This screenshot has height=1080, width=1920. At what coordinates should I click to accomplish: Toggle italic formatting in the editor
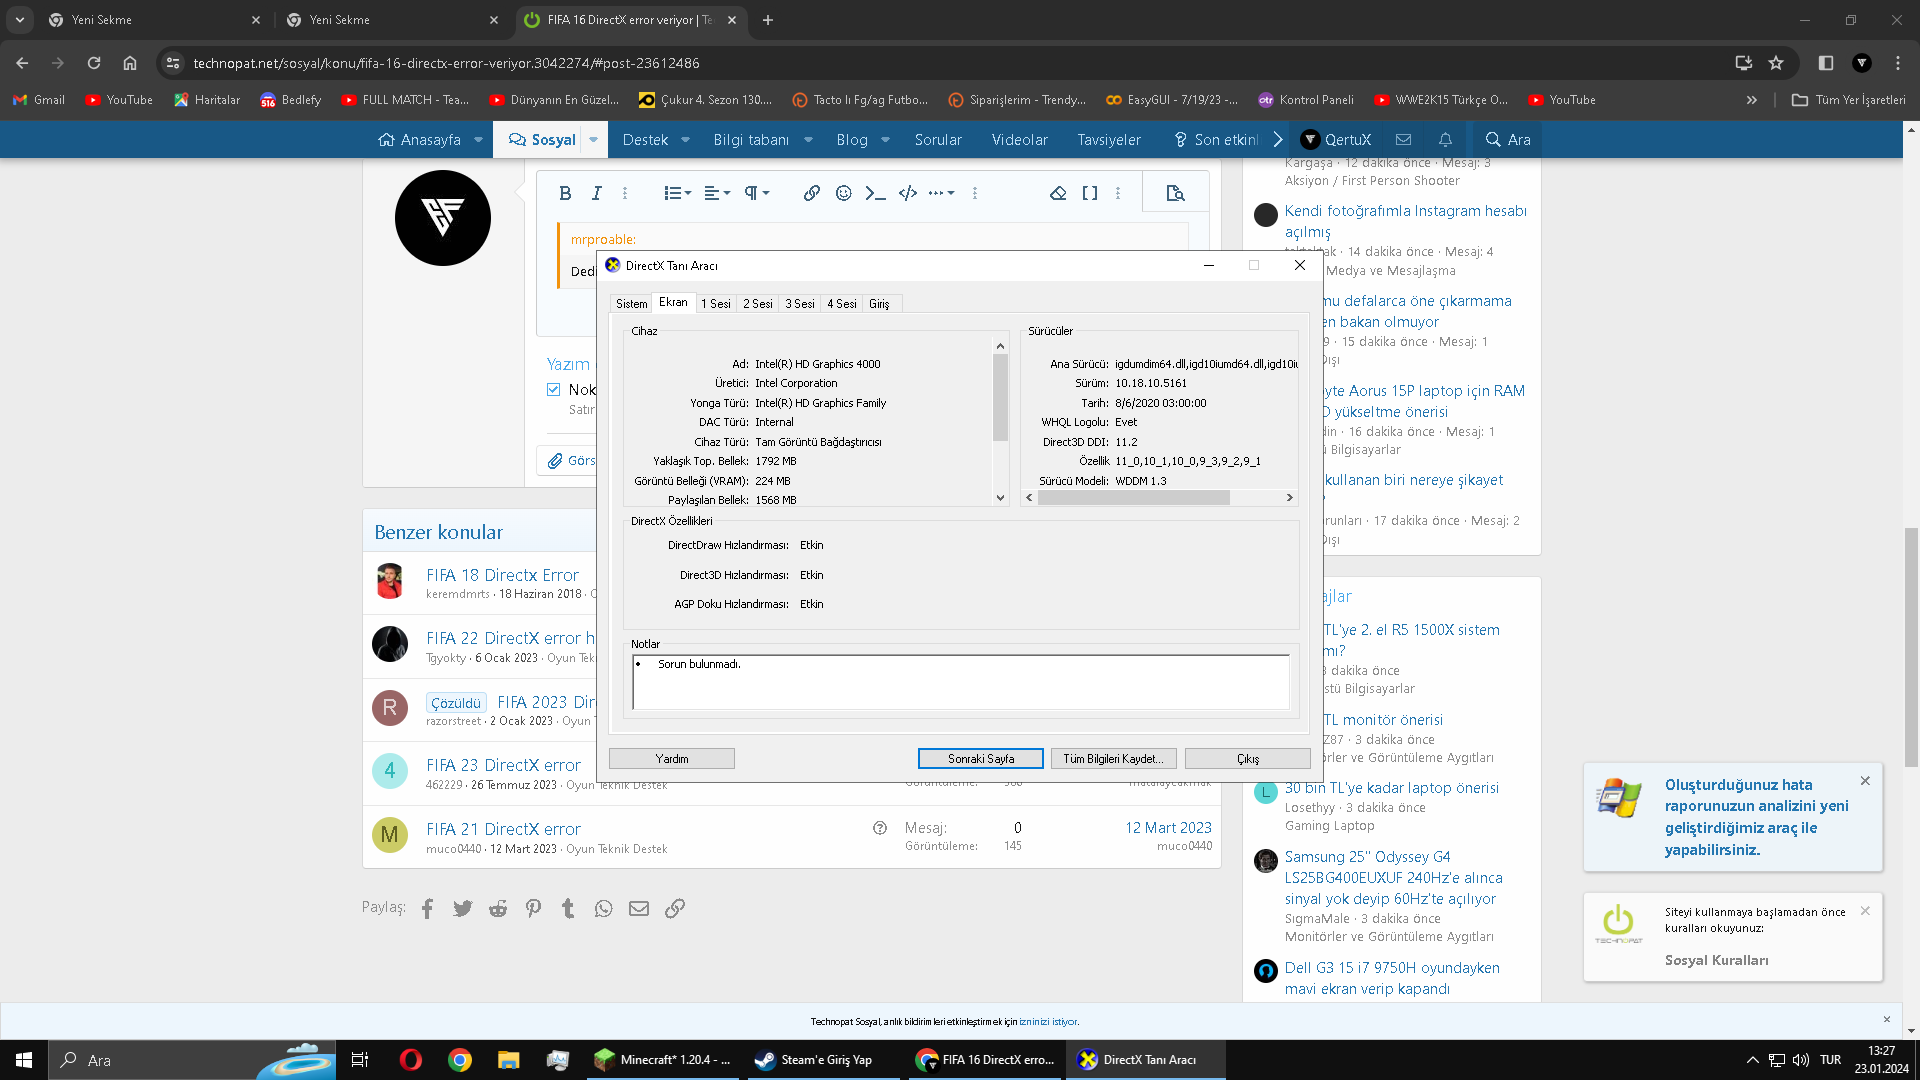pos(596,193)
